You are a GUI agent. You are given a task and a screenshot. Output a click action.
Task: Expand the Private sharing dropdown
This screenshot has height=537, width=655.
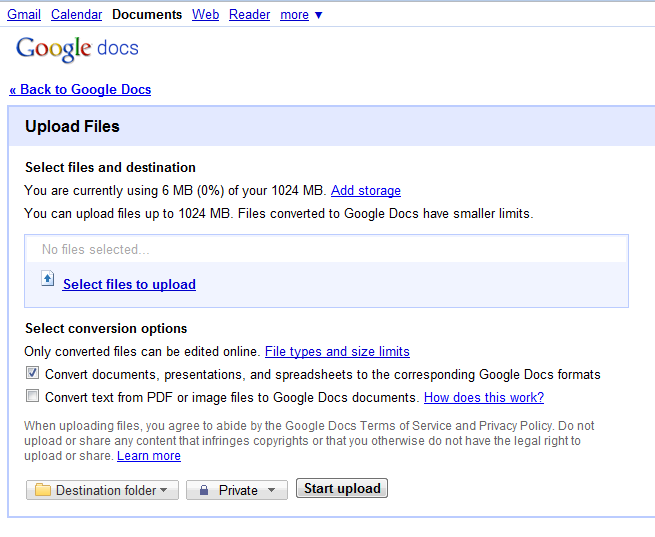[237, 490]
